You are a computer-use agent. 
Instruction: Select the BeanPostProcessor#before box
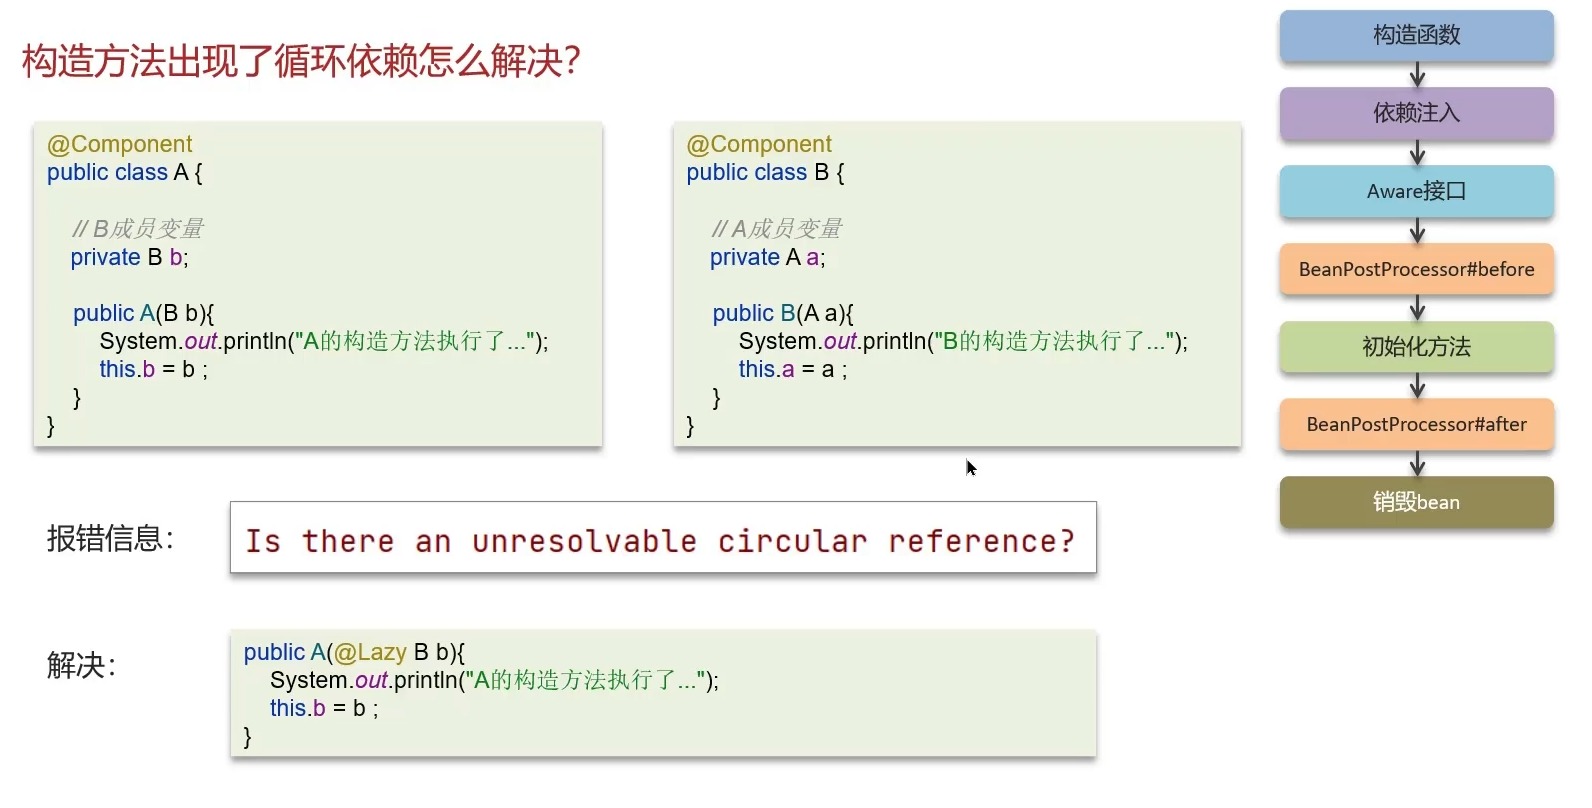(x=1416, y=269)
